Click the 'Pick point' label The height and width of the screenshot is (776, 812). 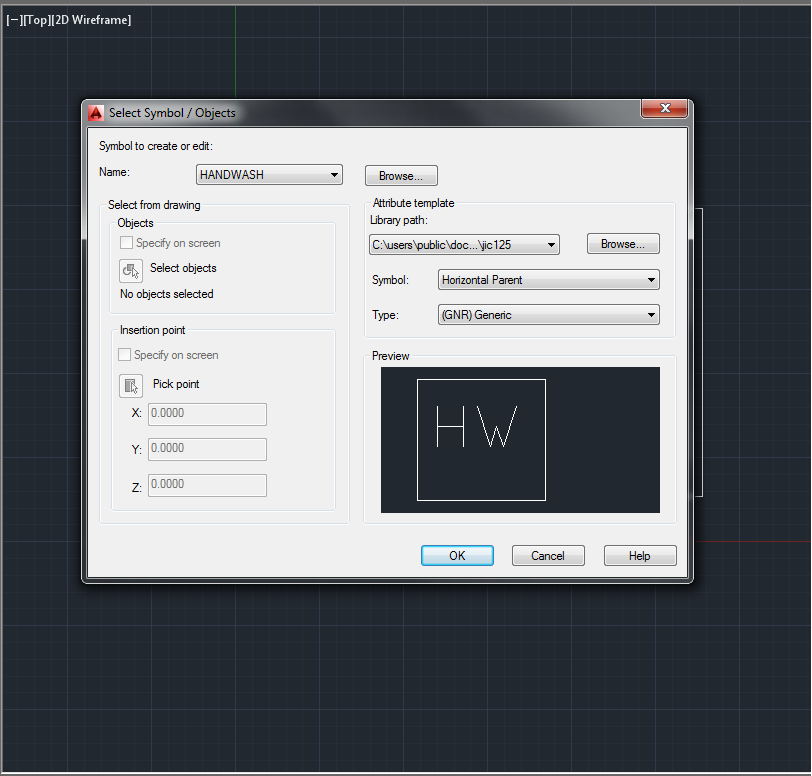pyautogui.click(x=176, y=384)
